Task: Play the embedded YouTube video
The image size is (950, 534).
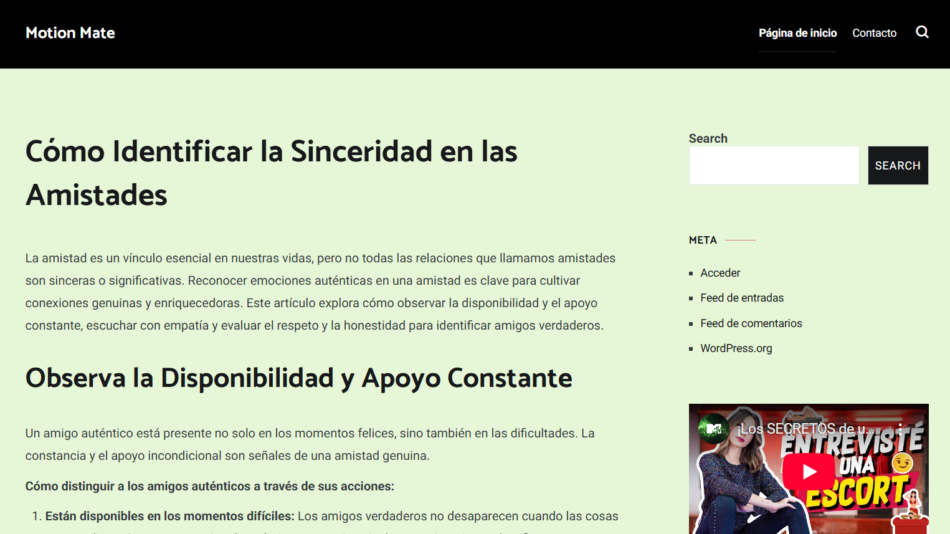Action: (808, 471)
